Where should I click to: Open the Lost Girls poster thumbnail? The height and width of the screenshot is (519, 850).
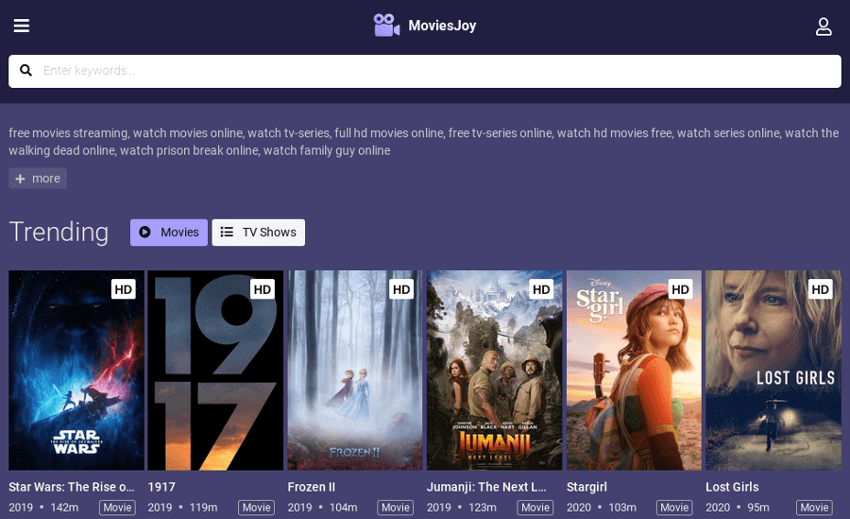tap(773, 370)
